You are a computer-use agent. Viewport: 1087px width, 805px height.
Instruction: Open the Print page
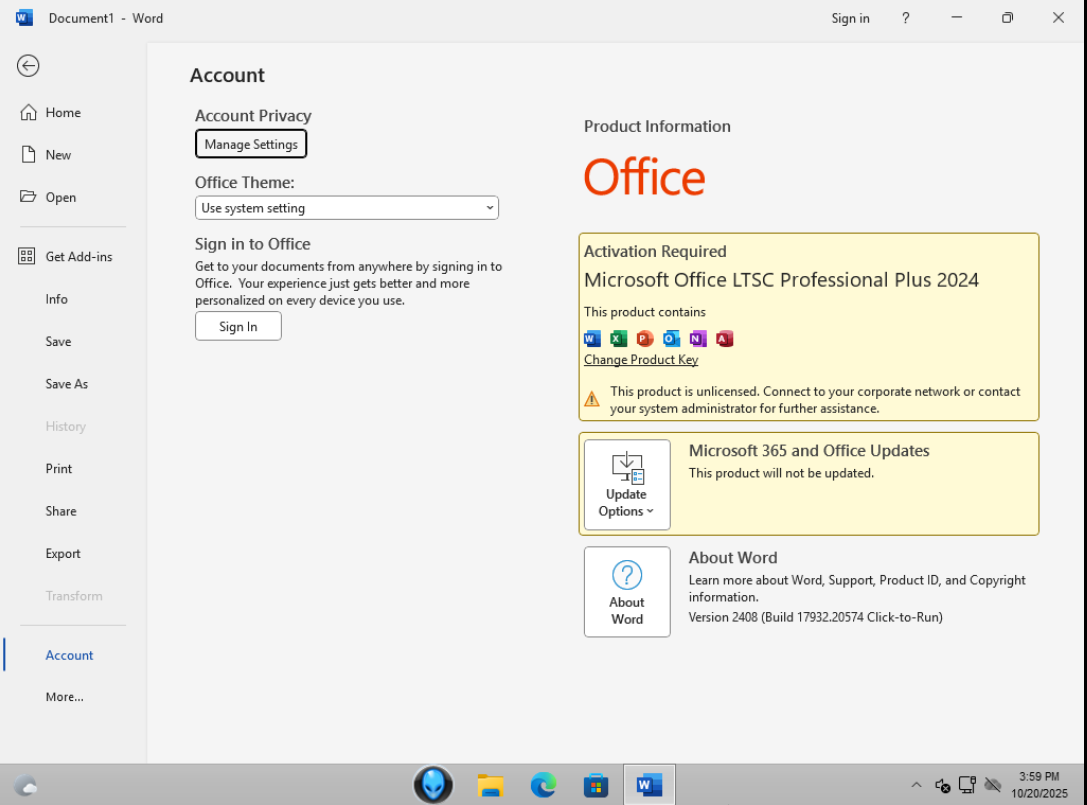(x=59, y=469)
